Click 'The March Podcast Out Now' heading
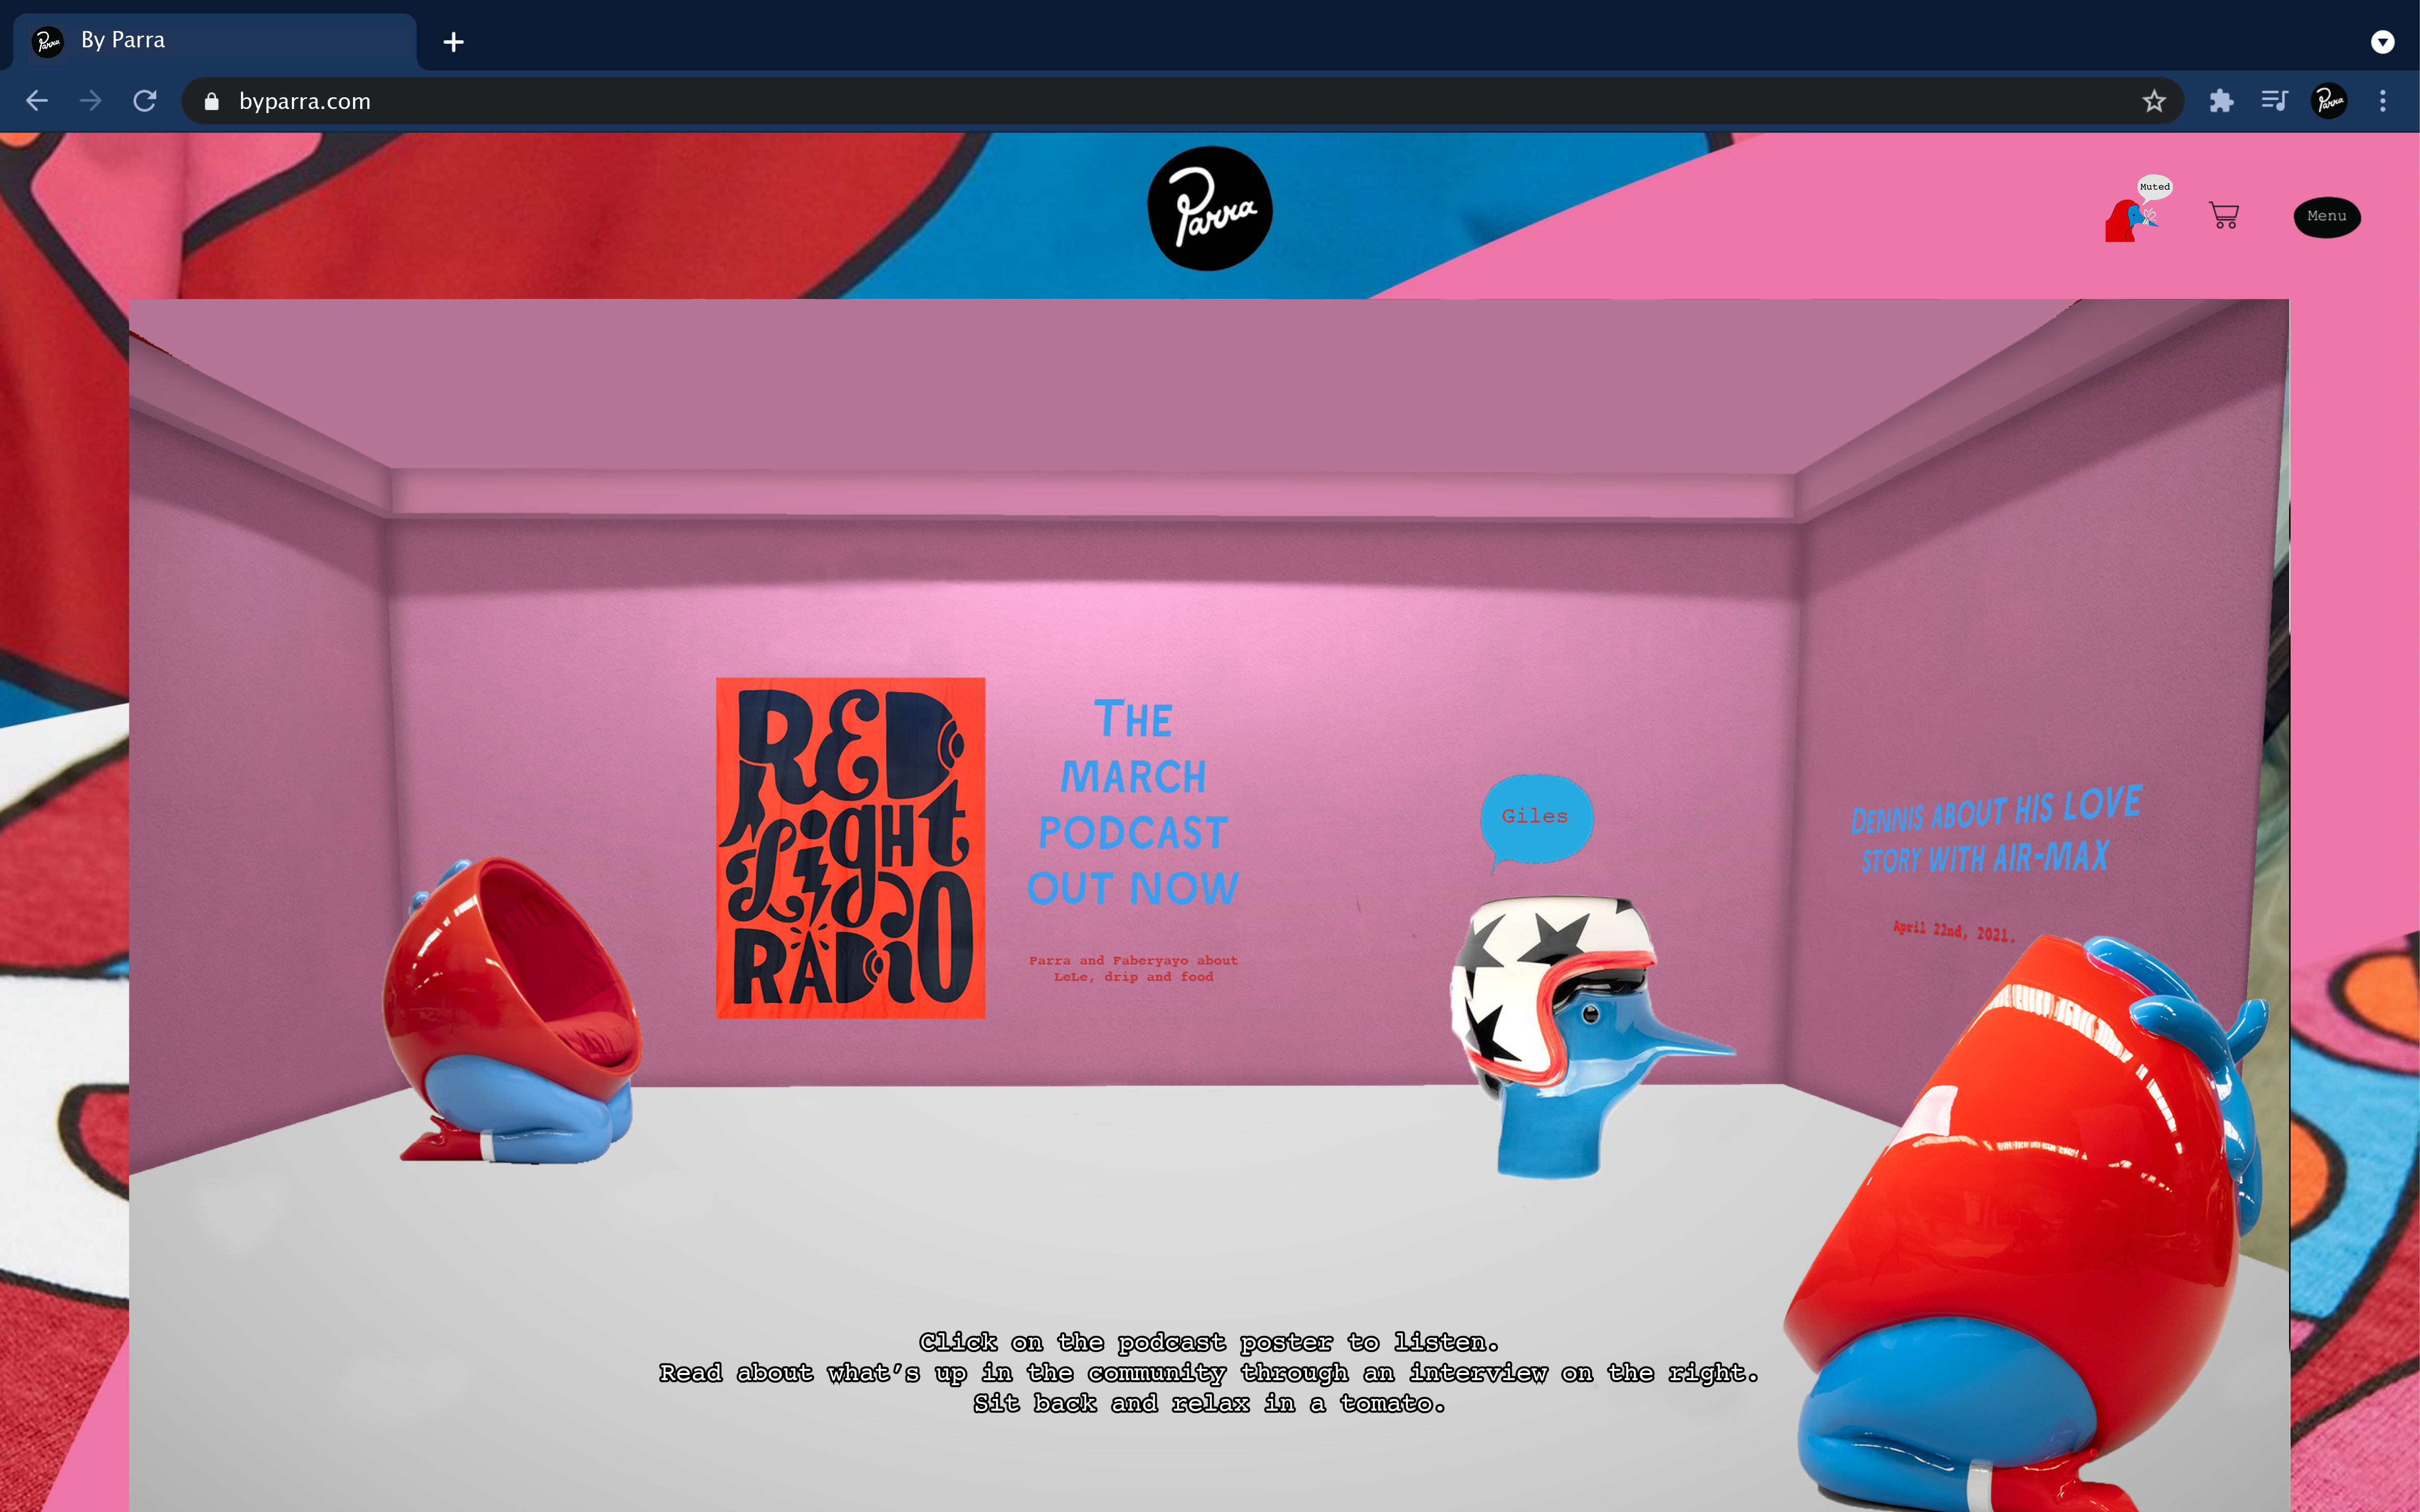This screenshot has width=2420, height=1512. tap(1133, 803)
